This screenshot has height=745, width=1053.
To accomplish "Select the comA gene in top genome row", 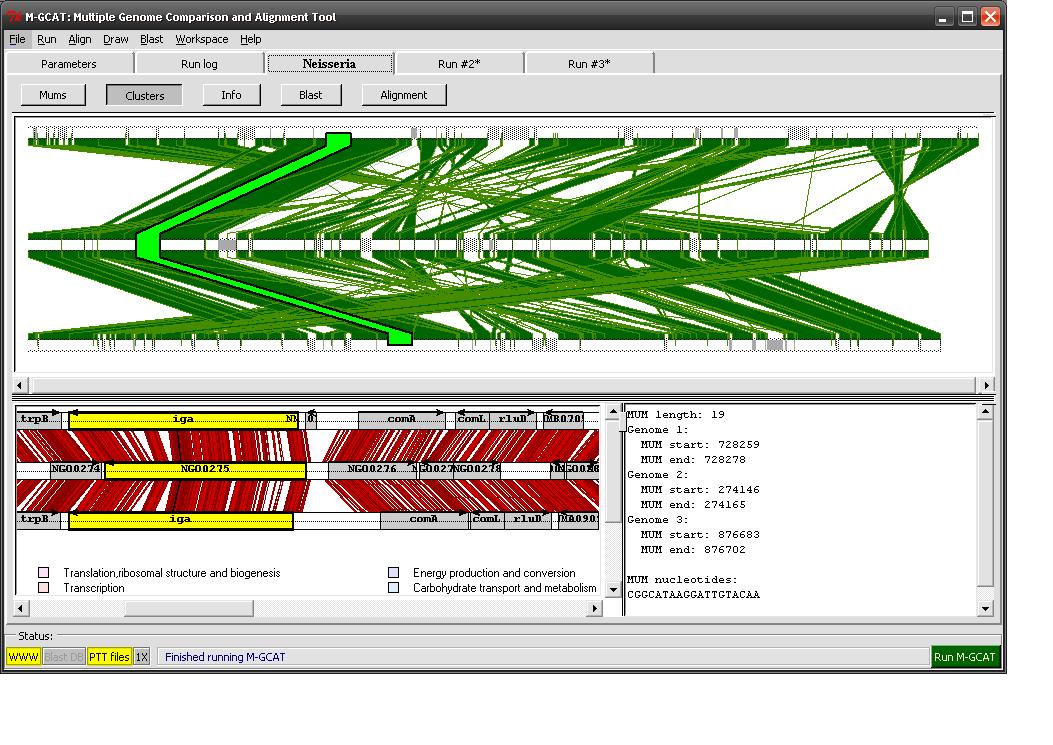I will point(401,420).
